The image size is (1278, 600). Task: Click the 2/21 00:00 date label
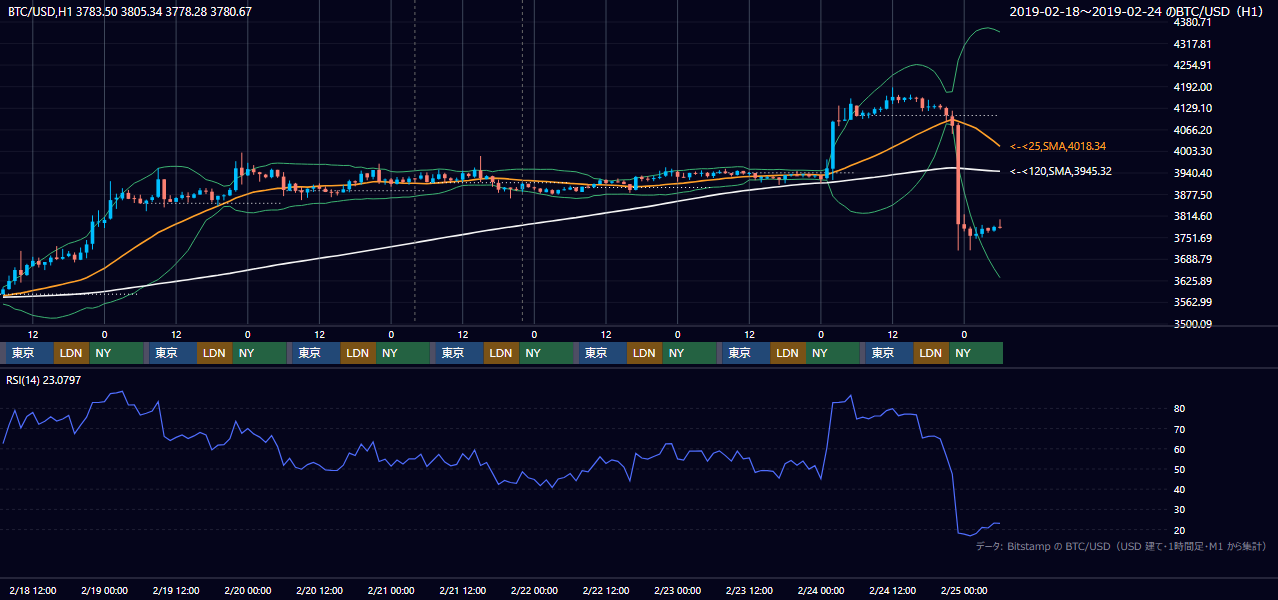click(x=391, y=590)
